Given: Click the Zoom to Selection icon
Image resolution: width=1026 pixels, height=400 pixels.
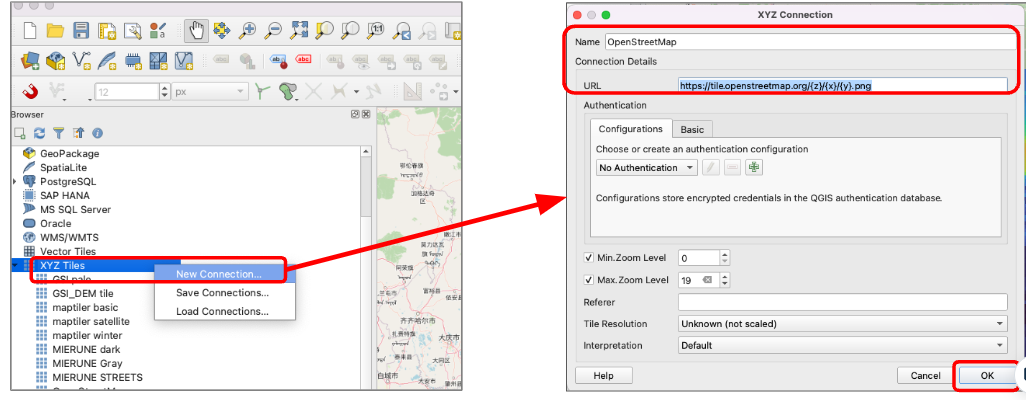Looking at the screenshot, I should pyautogui.click(x=325, y=29).
